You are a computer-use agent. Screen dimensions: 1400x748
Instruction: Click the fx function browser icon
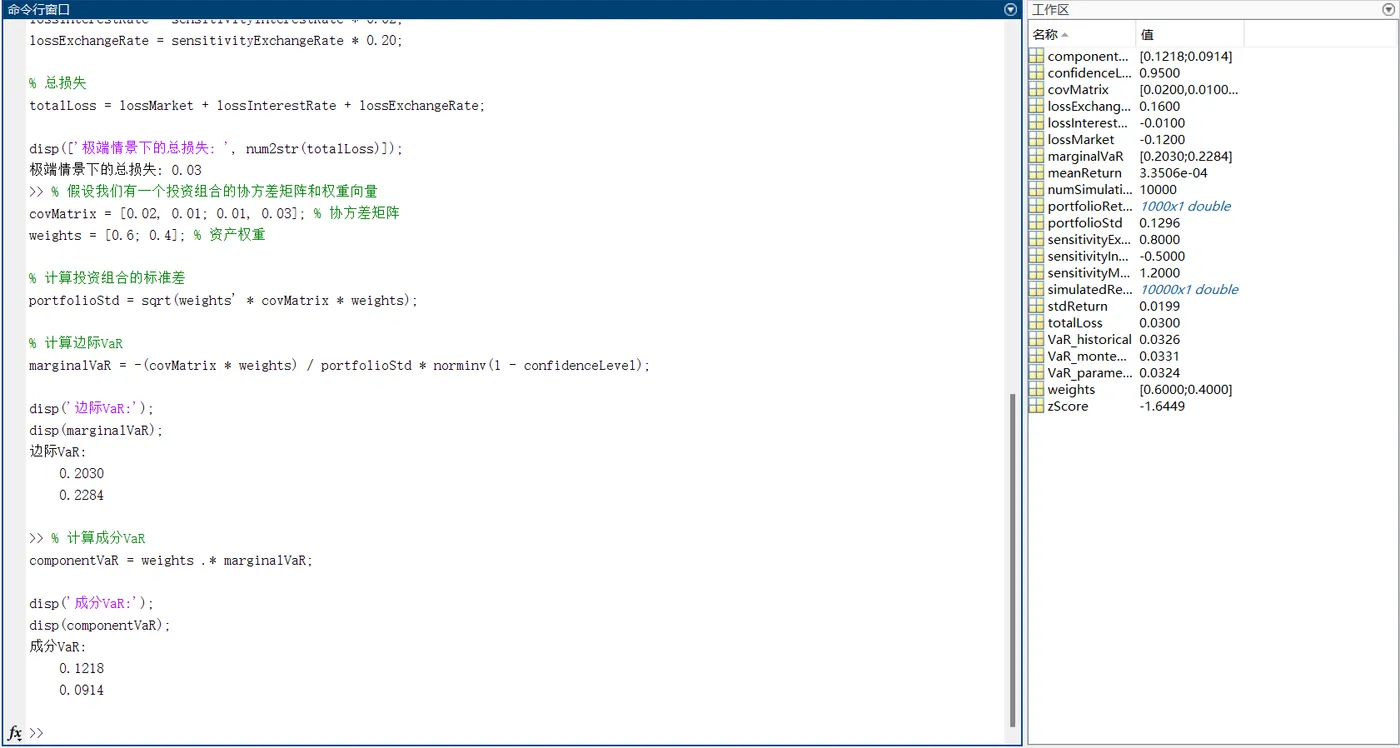[x=15, y=733]
